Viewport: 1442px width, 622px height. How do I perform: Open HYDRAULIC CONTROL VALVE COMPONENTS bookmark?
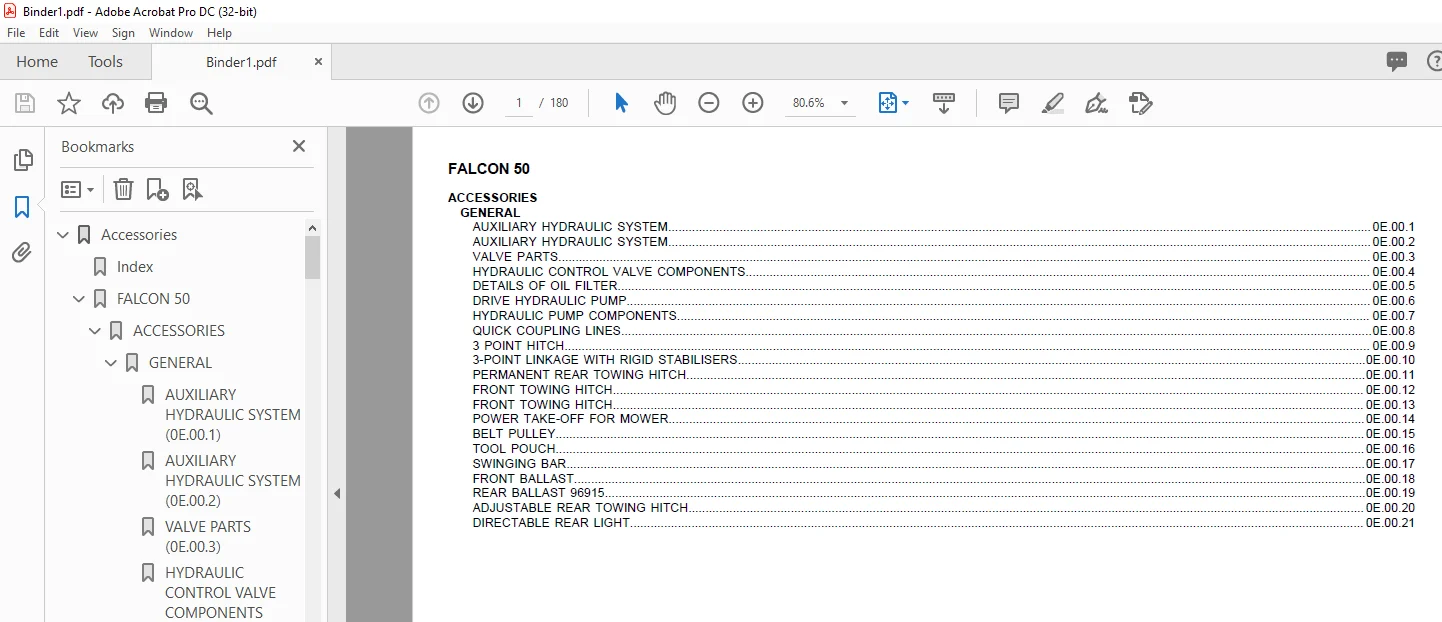[220, 593]
